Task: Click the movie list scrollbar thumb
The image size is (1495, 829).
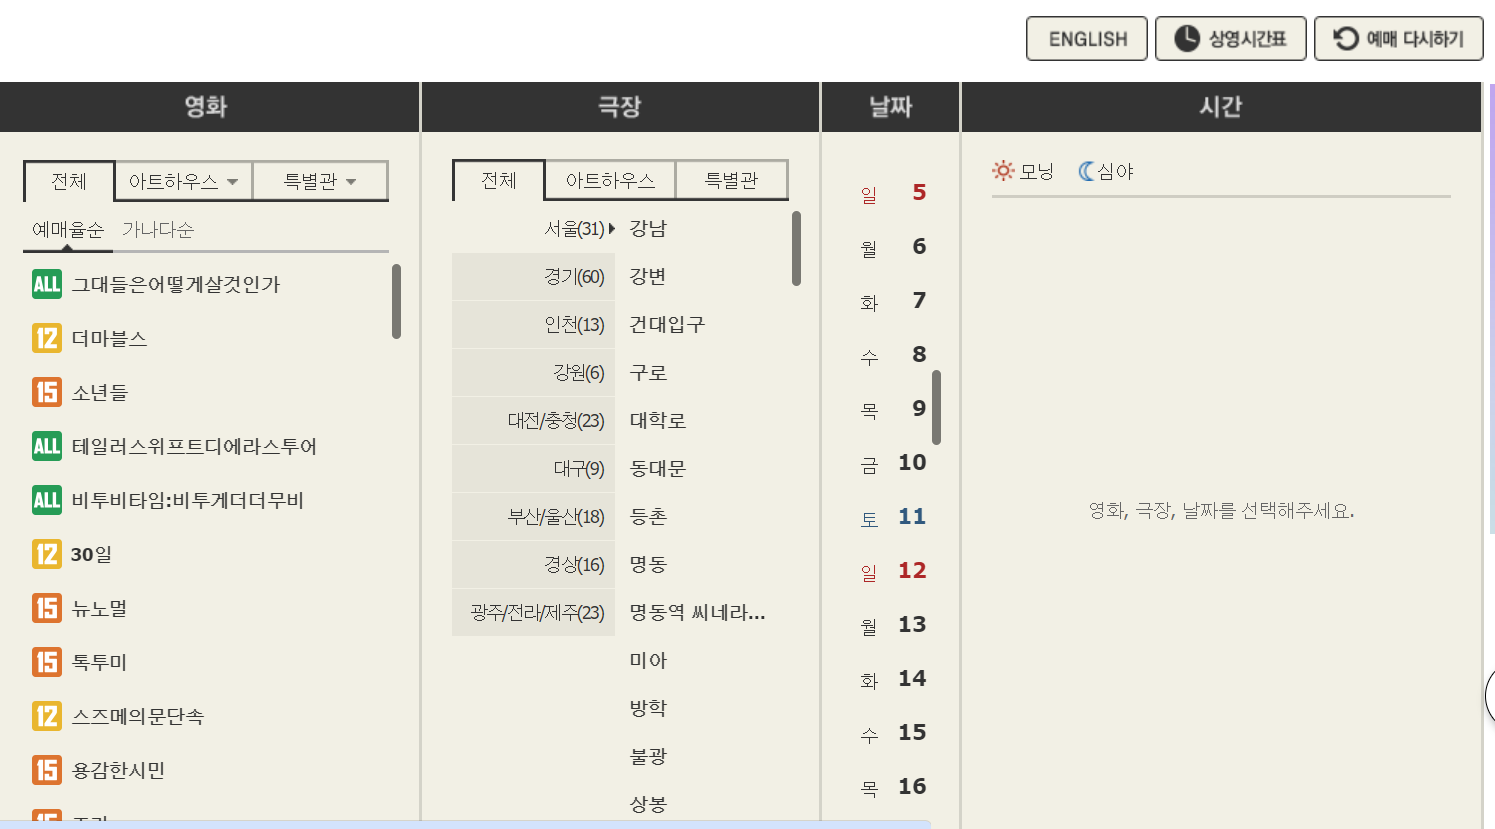Action: pyautogui.click(x=397, y=301)
